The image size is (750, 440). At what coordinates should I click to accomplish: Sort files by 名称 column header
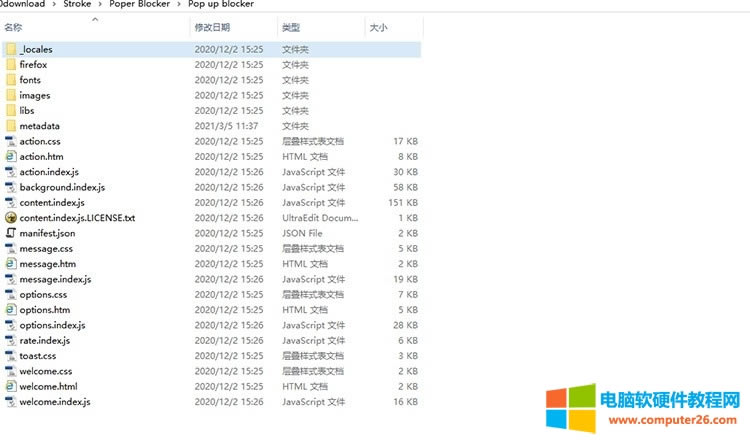coord(14,28)
